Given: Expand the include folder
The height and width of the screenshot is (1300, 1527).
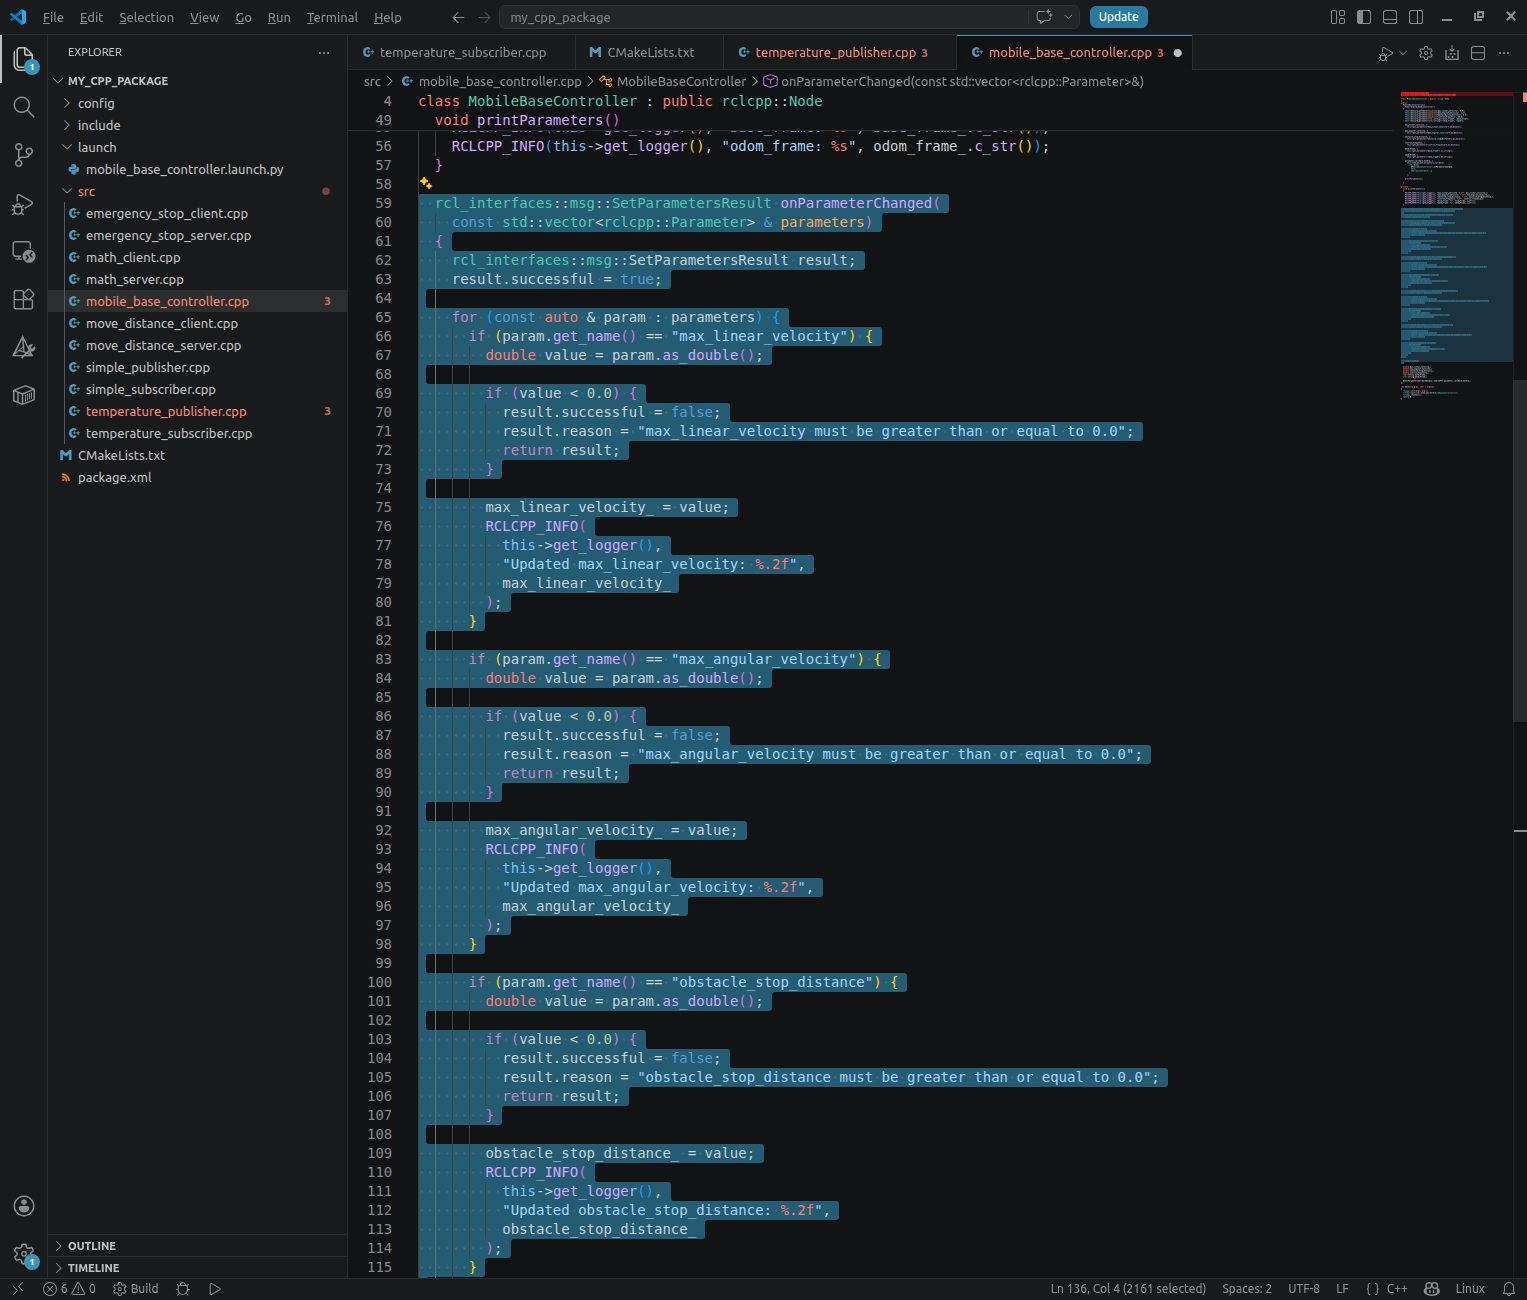Looking at the screenshot, I should coord(197,125).
